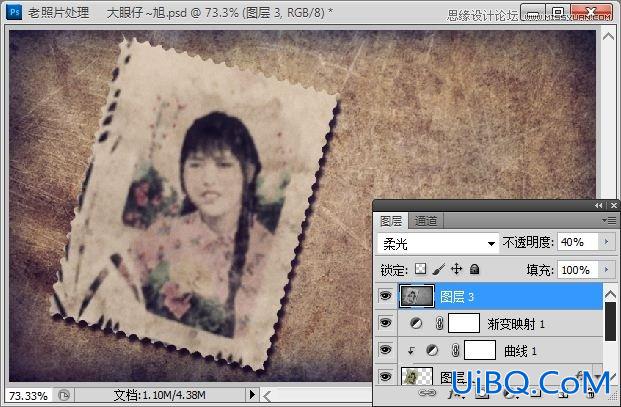This screenshot has height=407, width=621.
Task: Click the 40% opacity value field
Action: pyautogui.click(x=579, y=242)
